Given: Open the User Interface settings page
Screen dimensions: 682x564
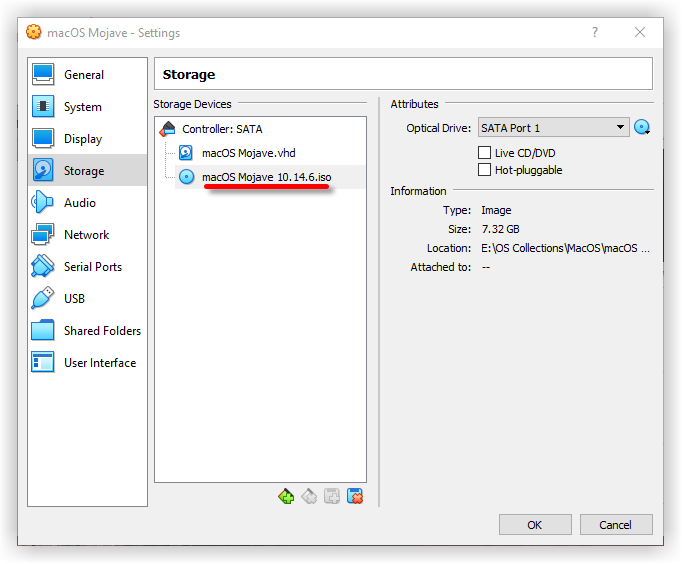Looking at the screenshot, I should click(99, 363).
